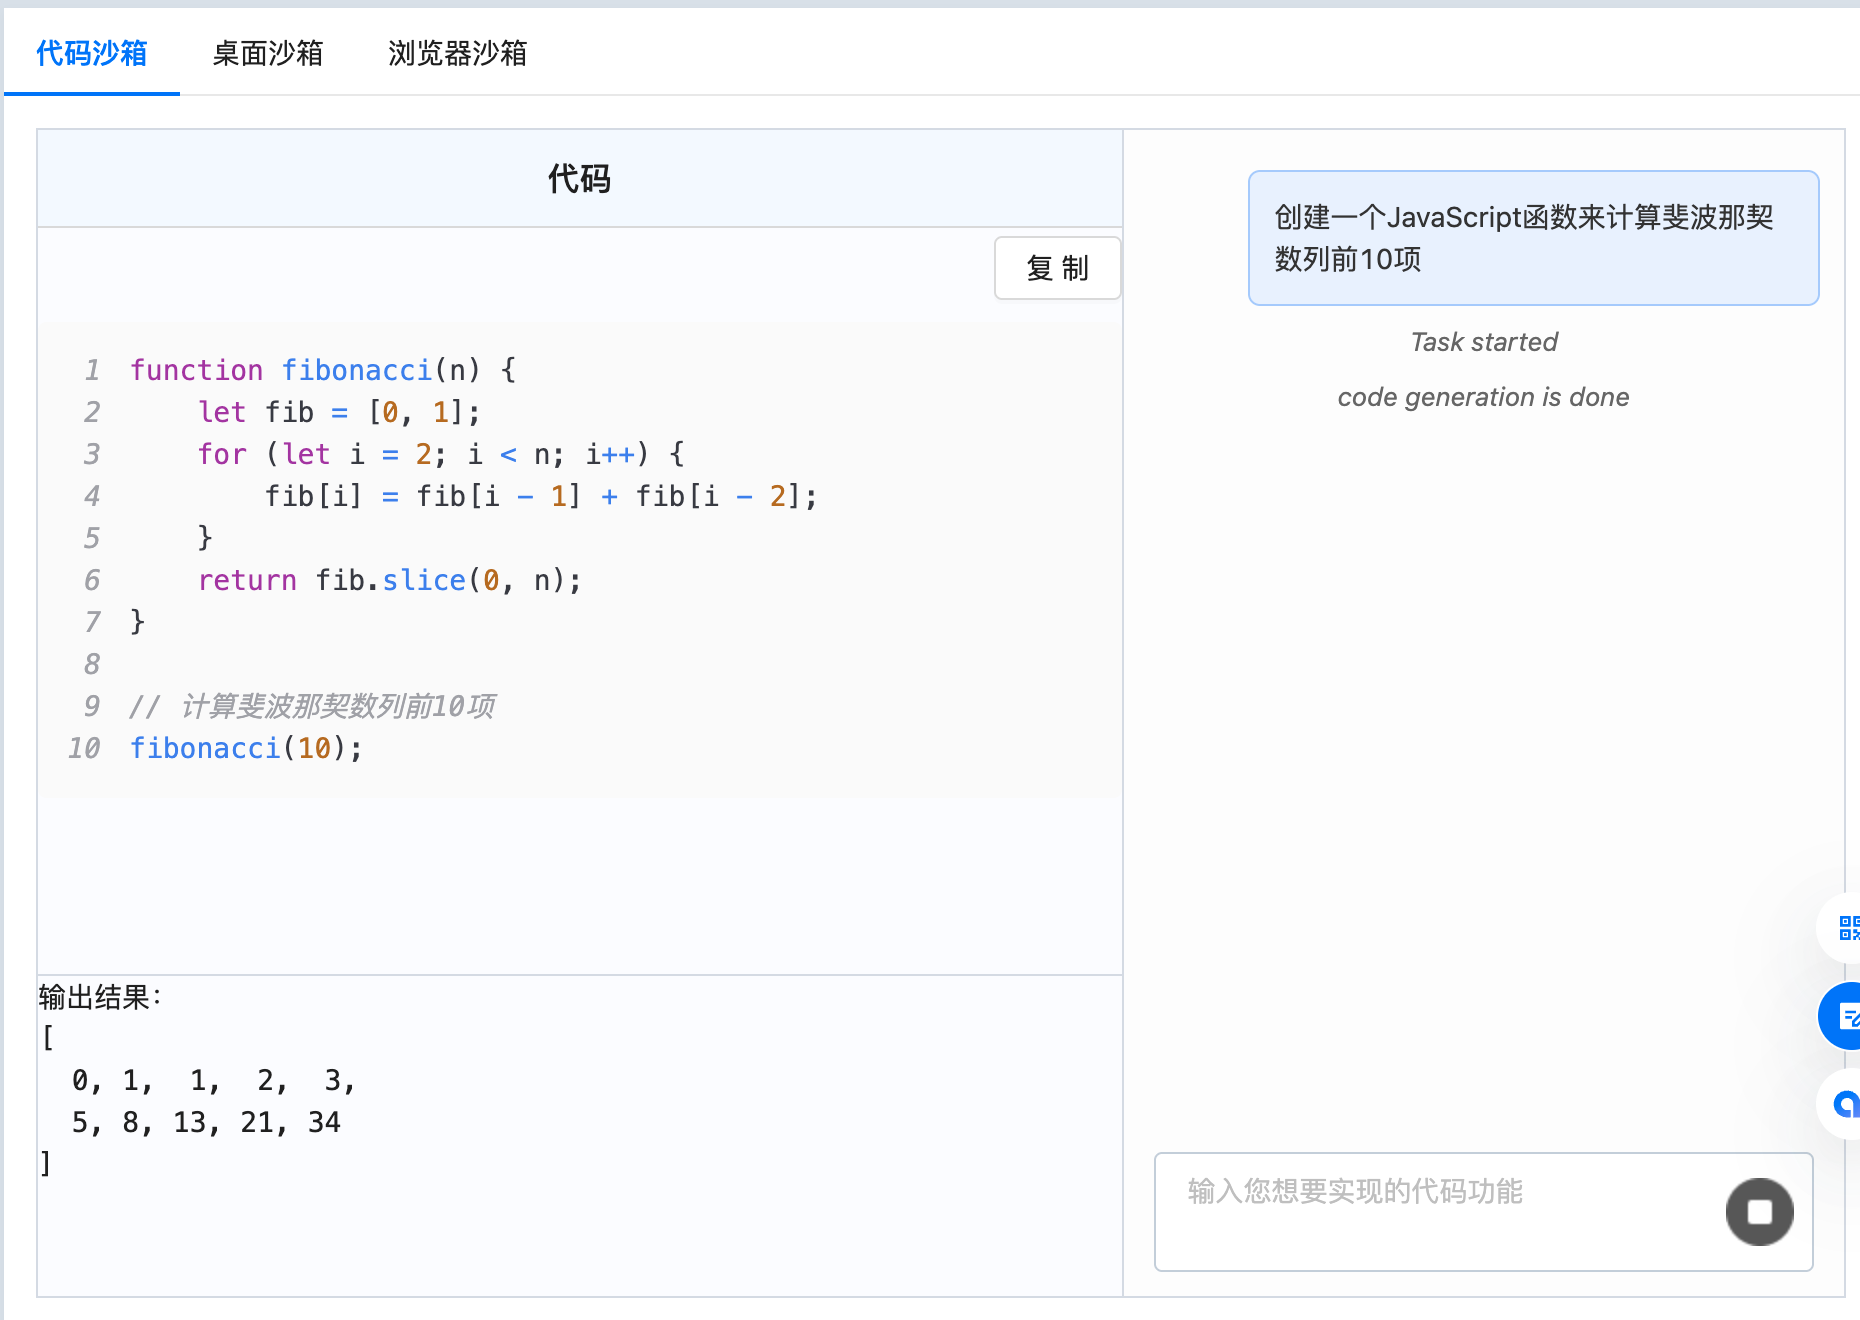1860x1320 pixels.
Task: Click the 'return fib.slice(0, n);' code line
Action: coord(390,580)
